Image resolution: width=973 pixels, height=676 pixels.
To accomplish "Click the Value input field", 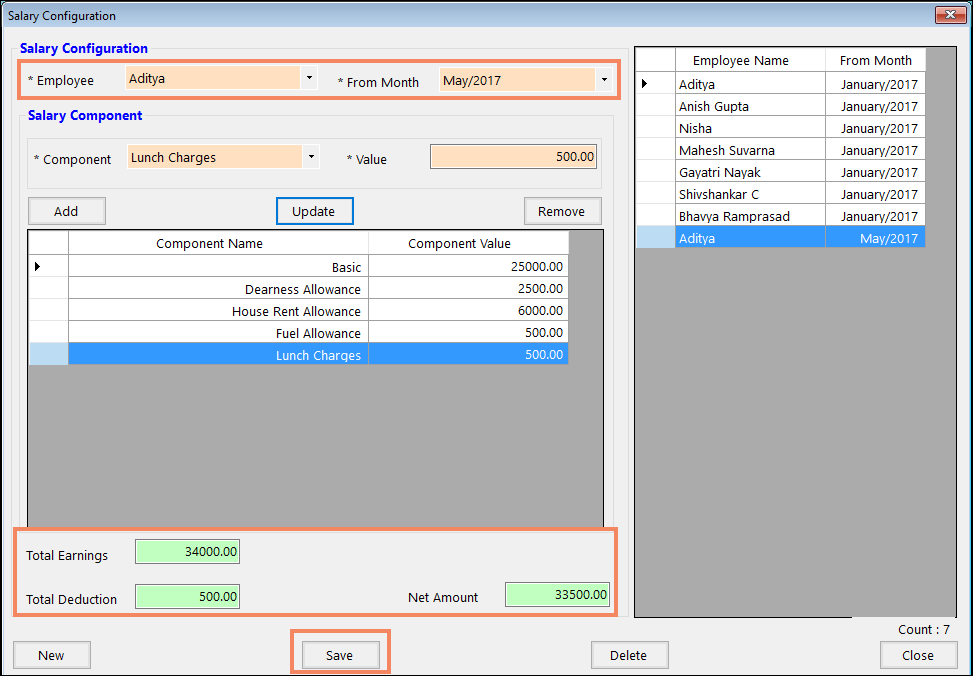I will click(513, 156).
